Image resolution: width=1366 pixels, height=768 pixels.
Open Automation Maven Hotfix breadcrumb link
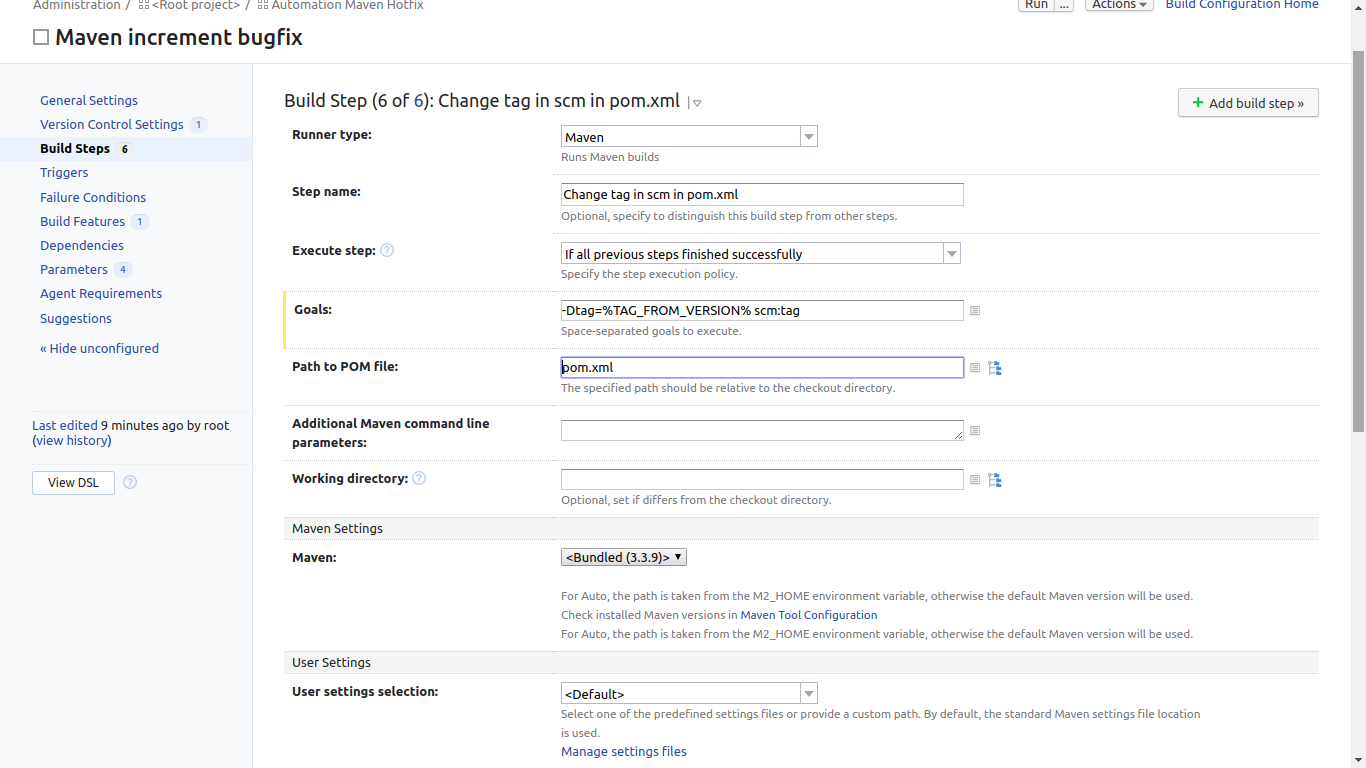347,5
